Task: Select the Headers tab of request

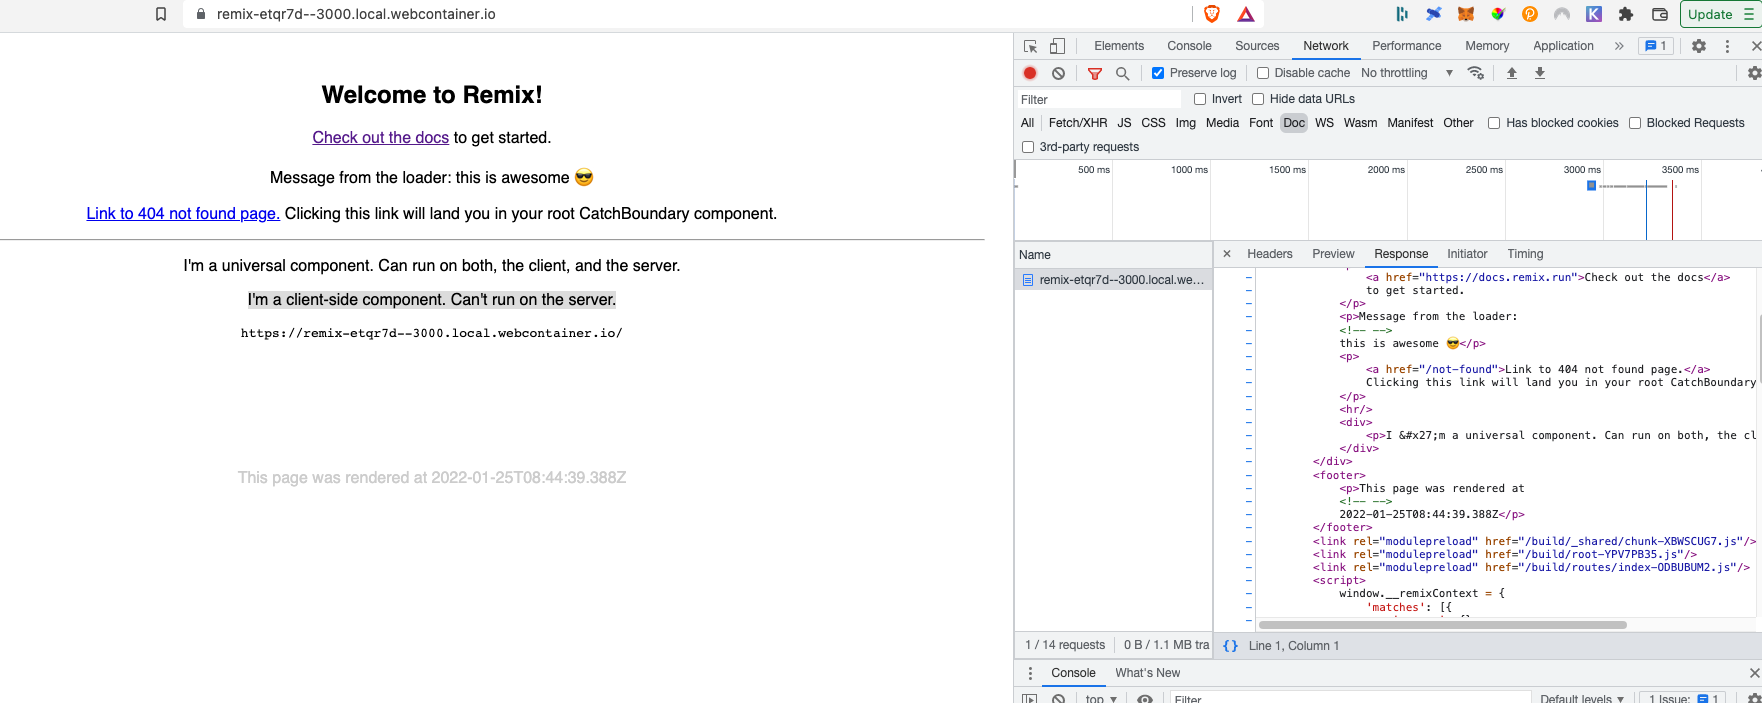Action: 1270,254
